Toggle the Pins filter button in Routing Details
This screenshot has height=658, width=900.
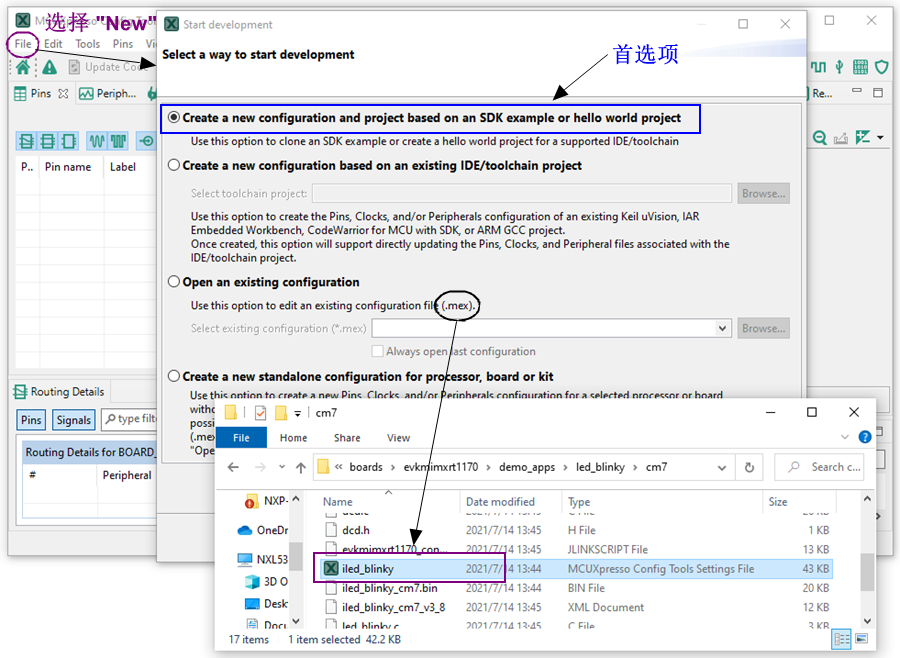pos(31,420)
